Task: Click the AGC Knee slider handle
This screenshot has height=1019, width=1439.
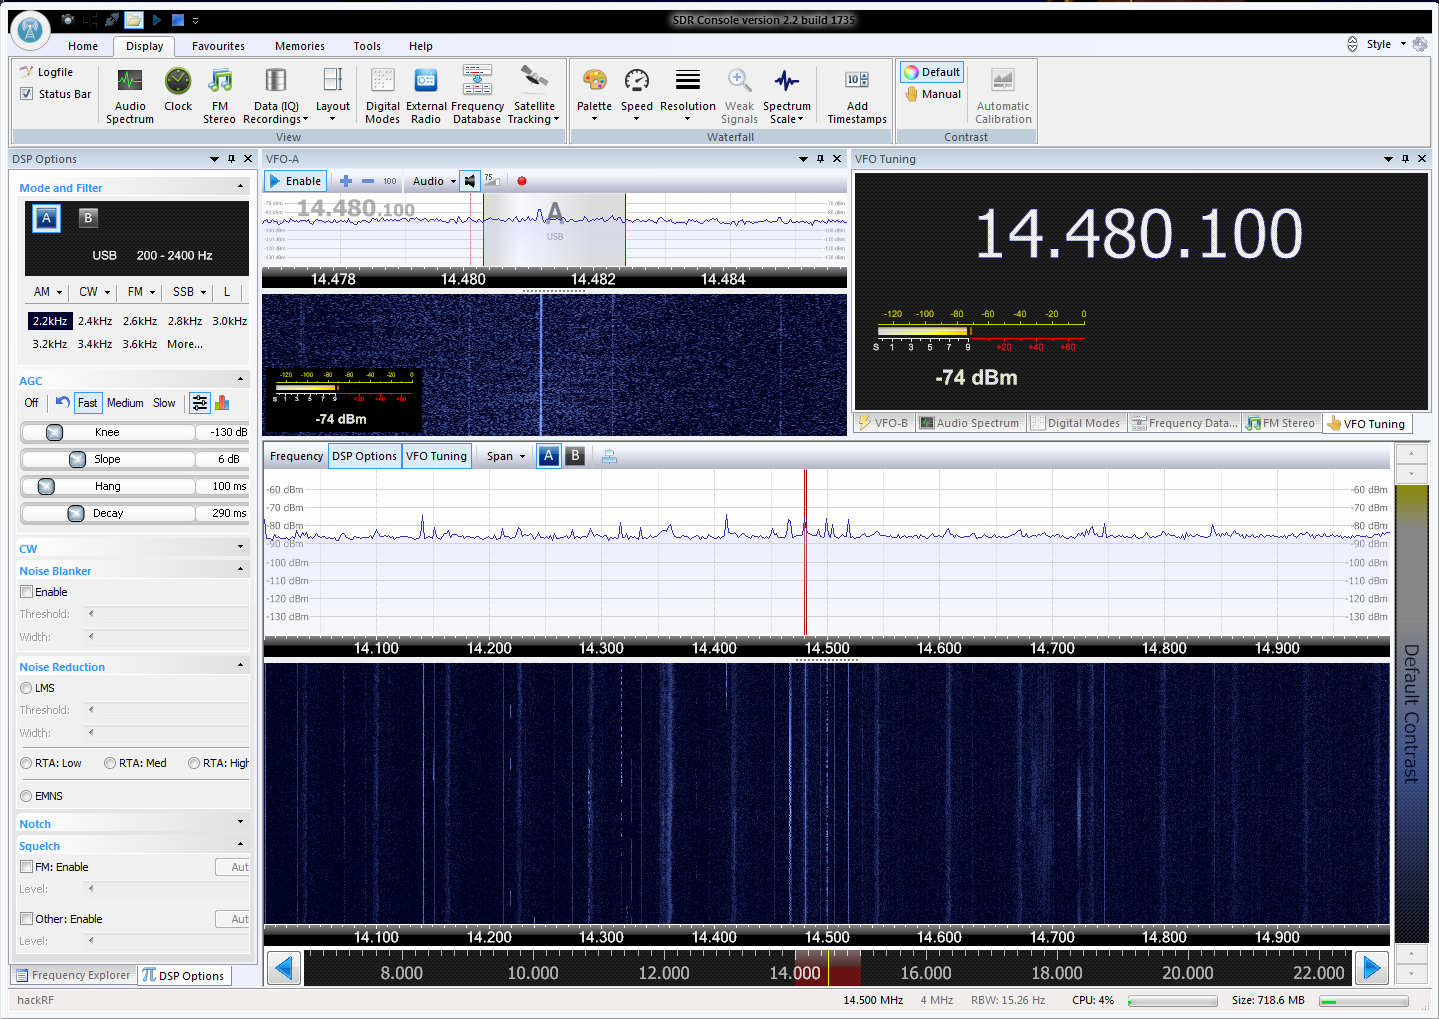Action: [x=55, y=432]
